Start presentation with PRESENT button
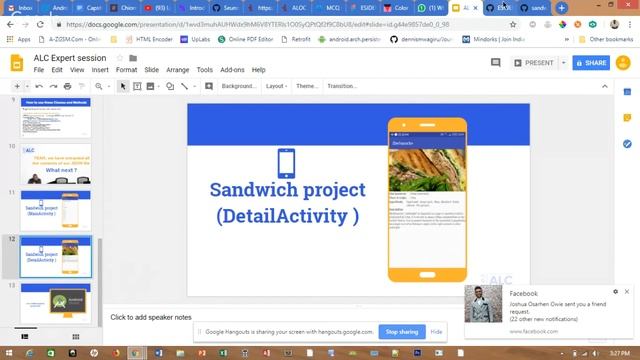 pyautogui.click(x=533, y=63)
